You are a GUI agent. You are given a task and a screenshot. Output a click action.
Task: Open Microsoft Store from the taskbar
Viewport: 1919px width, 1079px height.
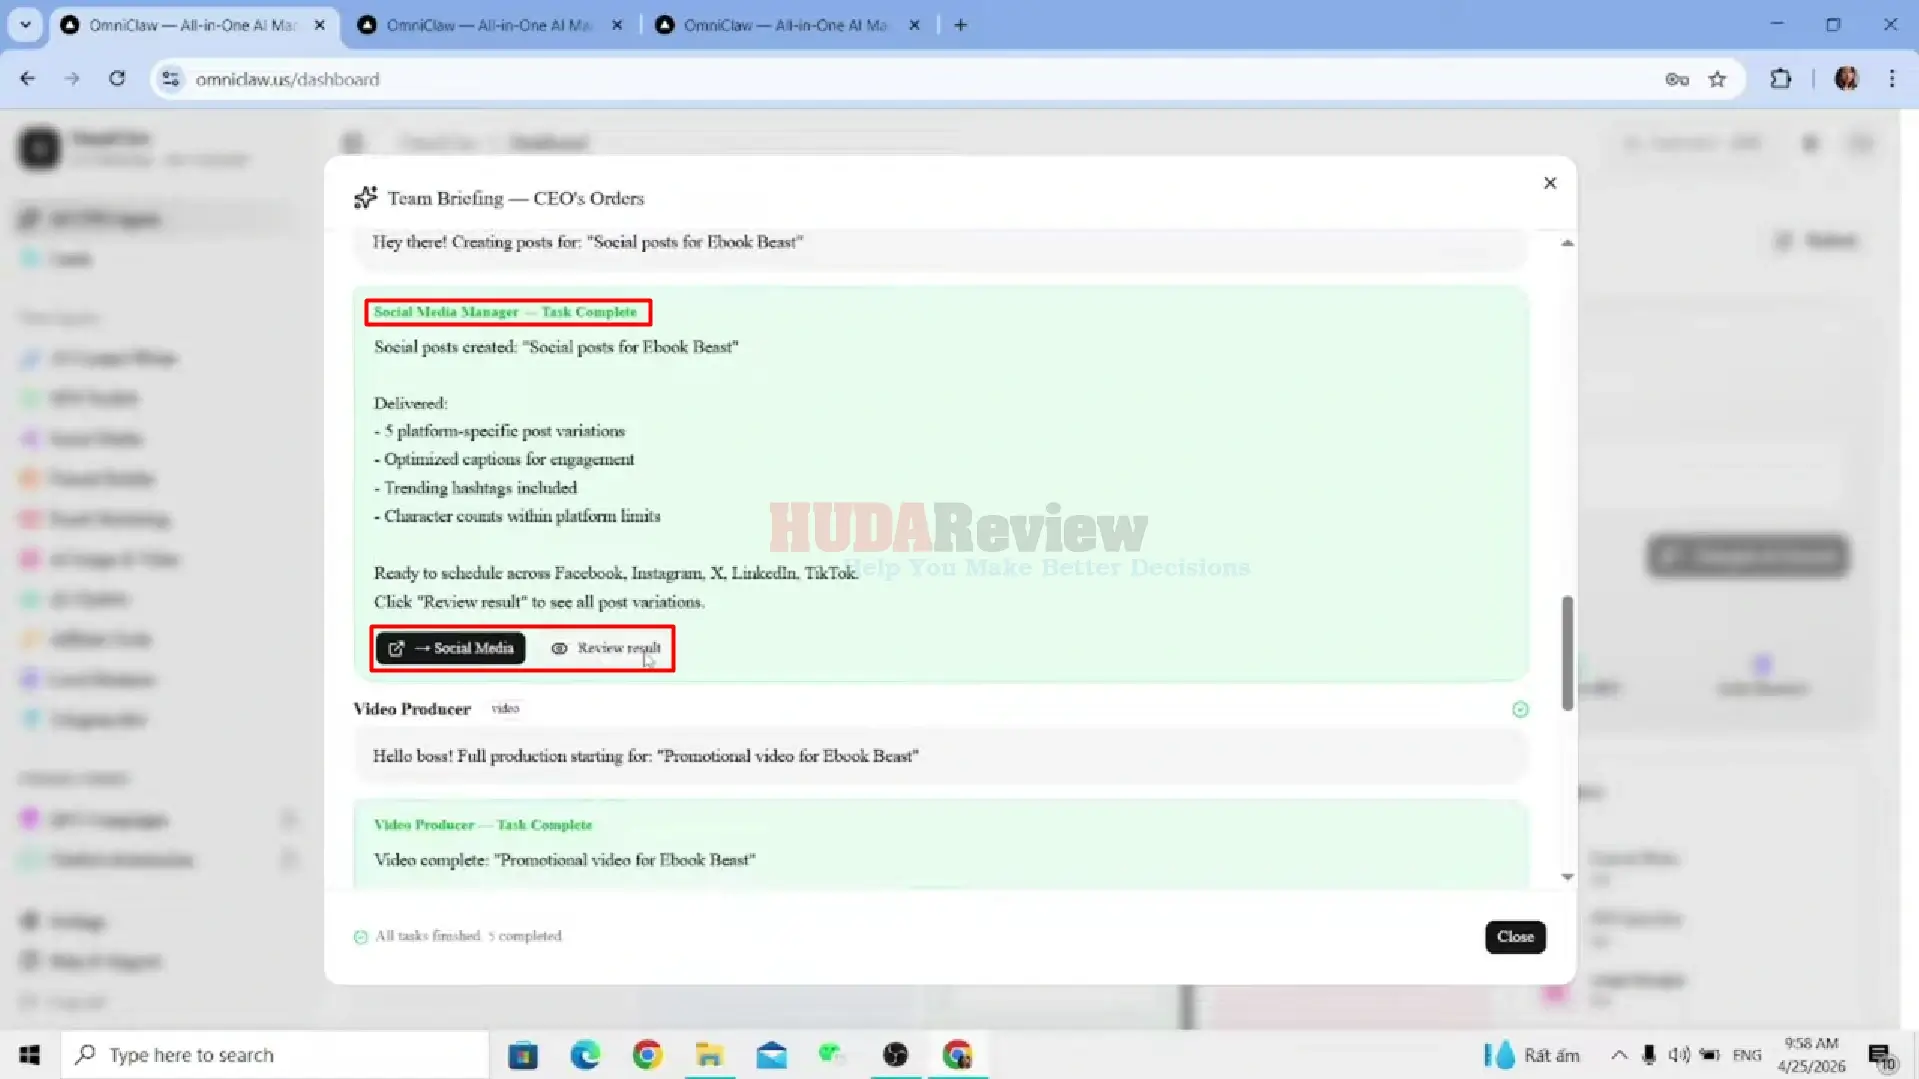tap(523, 1055)
